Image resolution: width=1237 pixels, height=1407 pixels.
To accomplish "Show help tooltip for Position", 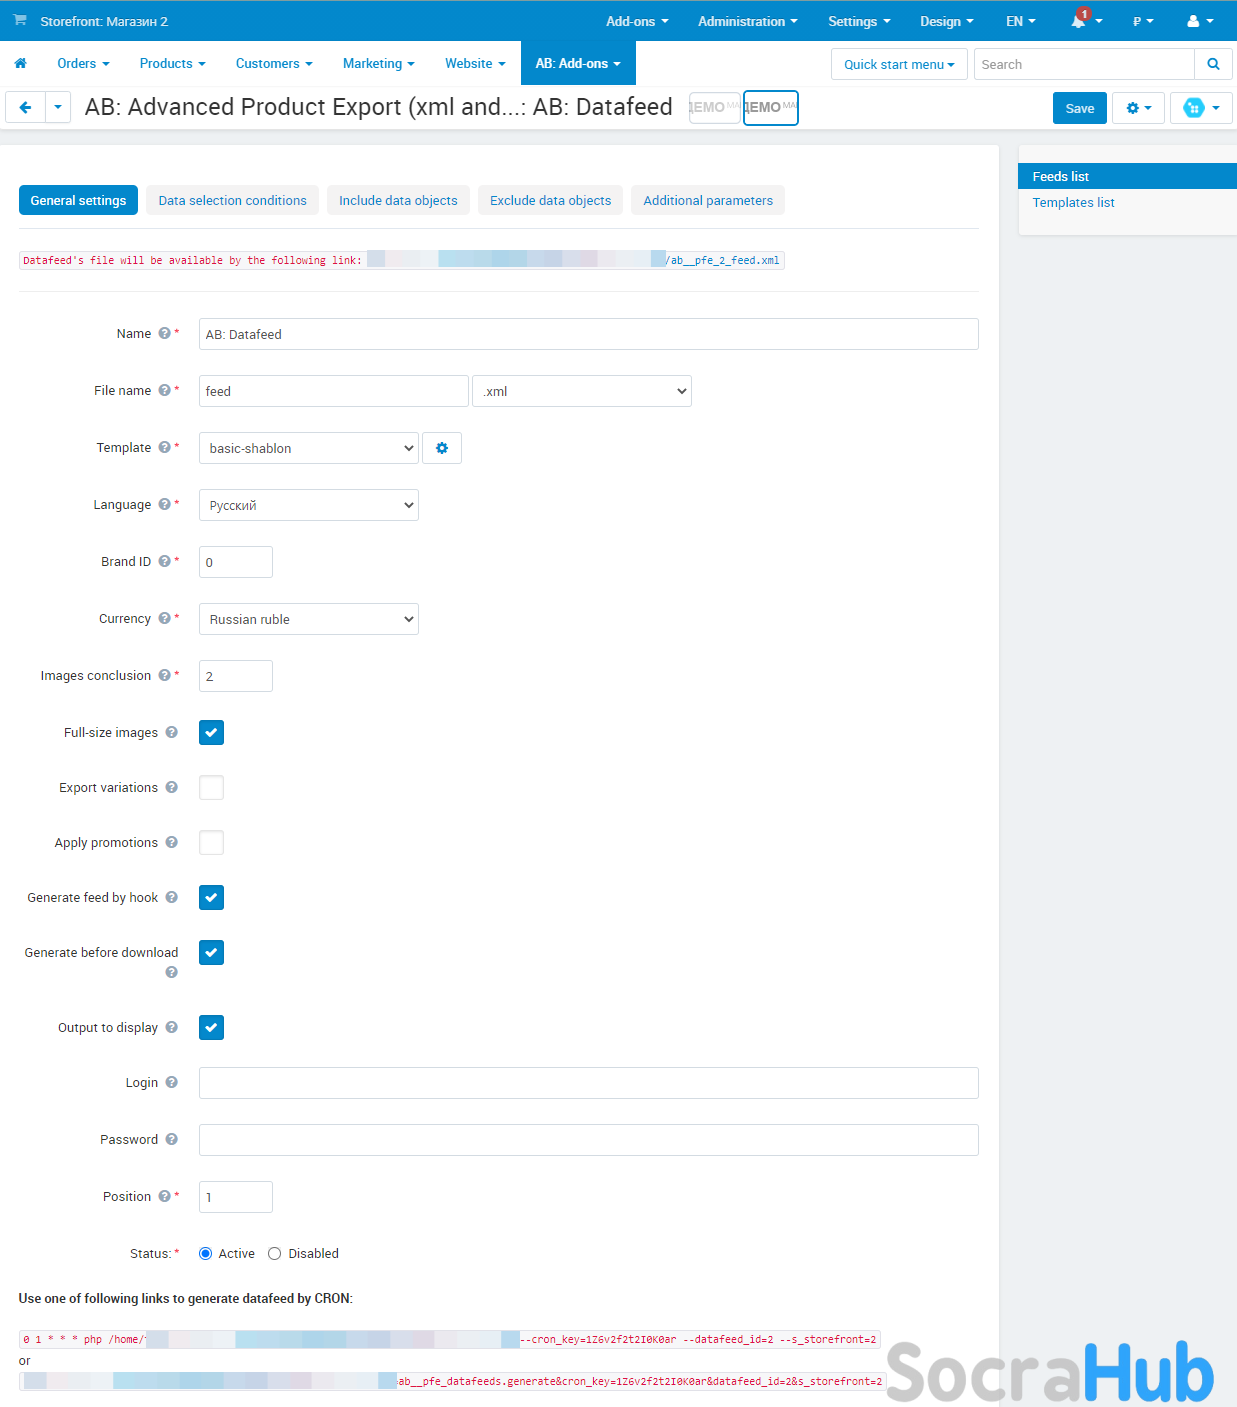I will pos(164,1197).
